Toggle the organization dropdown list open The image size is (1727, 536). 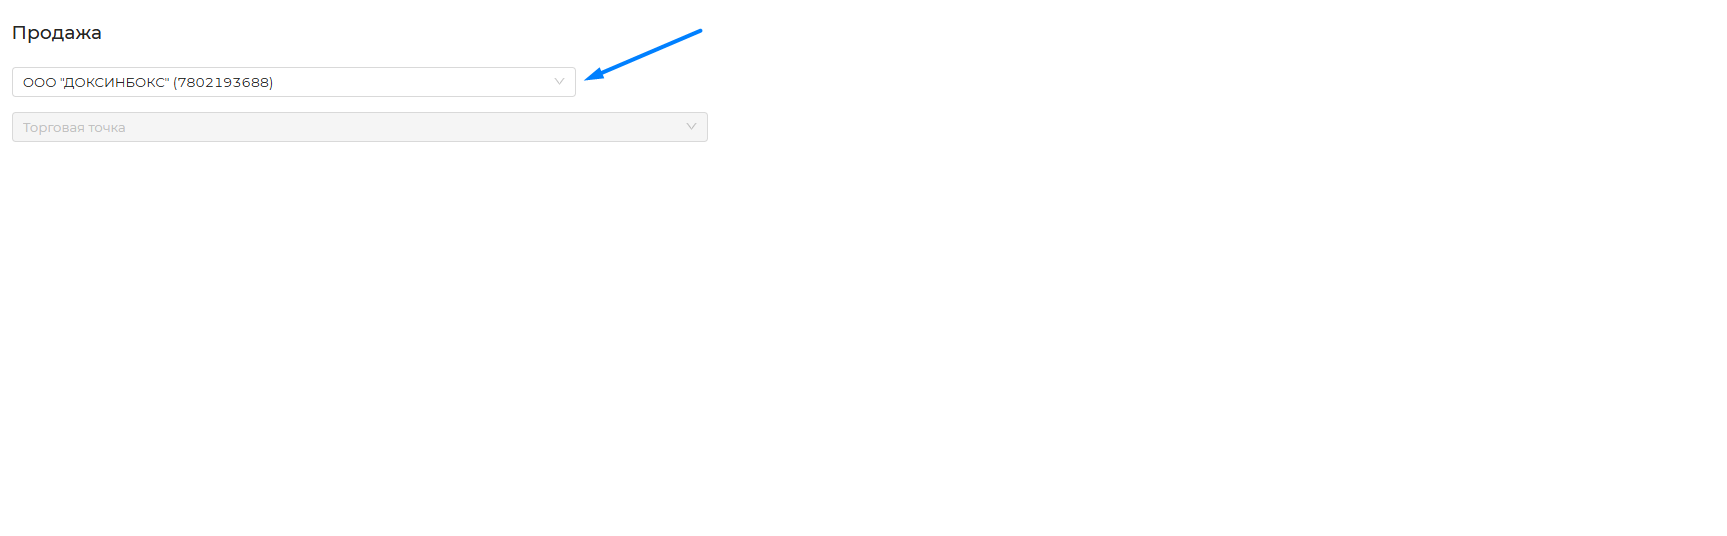pos(559,82)
